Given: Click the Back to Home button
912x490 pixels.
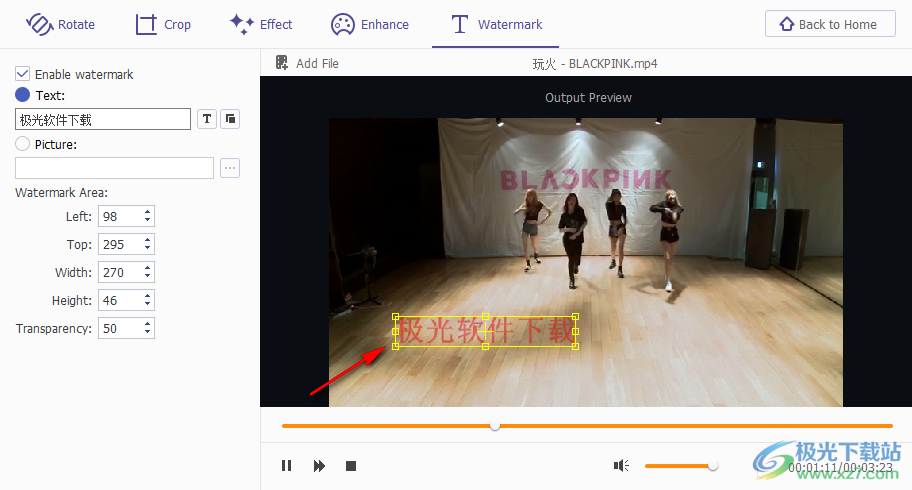Looking at the screenshot, I should coord(830,24).
